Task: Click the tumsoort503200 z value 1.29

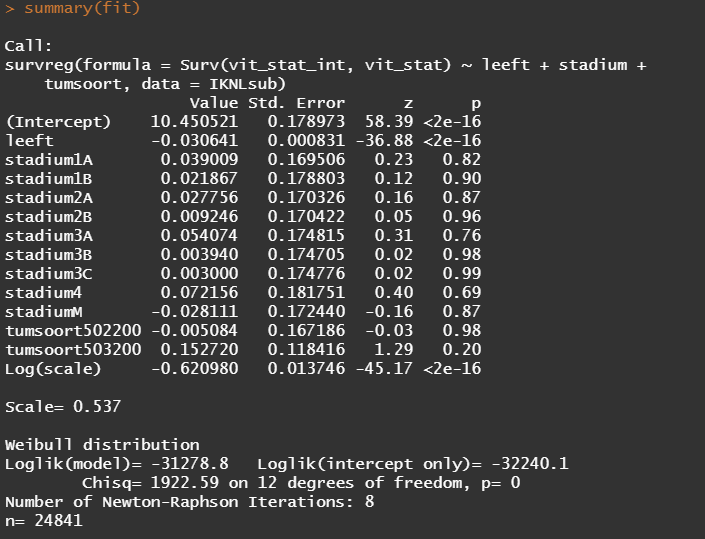Action: pyautogui.click(x=393, y=349)
